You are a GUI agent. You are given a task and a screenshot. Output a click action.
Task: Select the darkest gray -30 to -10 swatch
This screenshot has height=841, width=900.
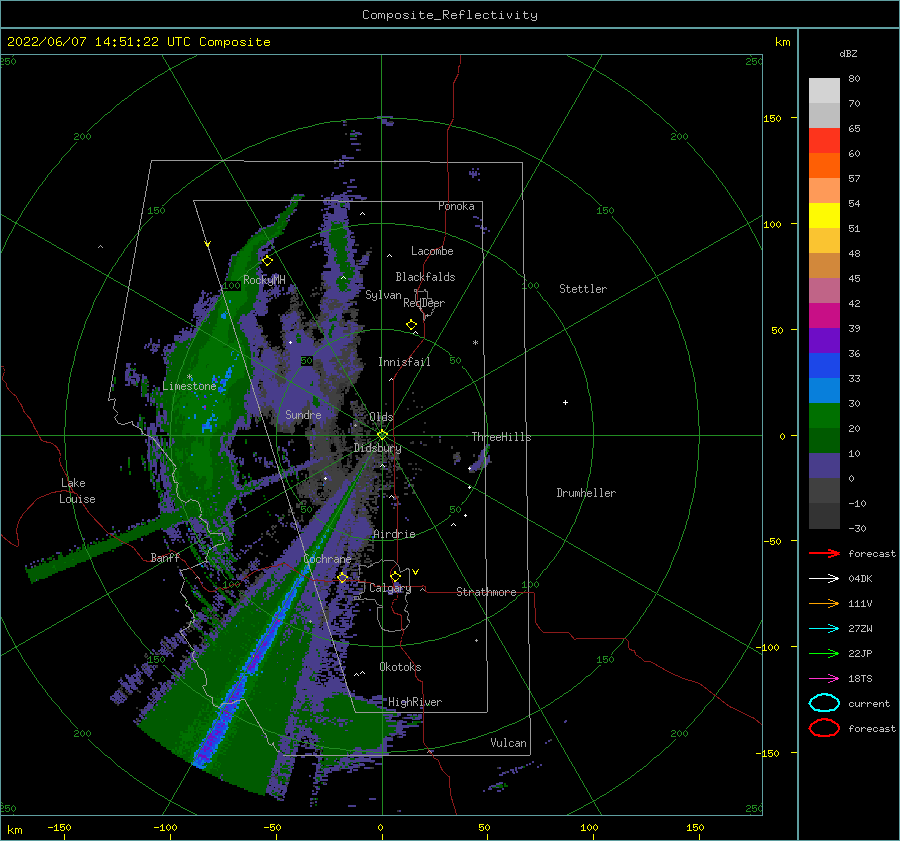(x=824, y=516)
